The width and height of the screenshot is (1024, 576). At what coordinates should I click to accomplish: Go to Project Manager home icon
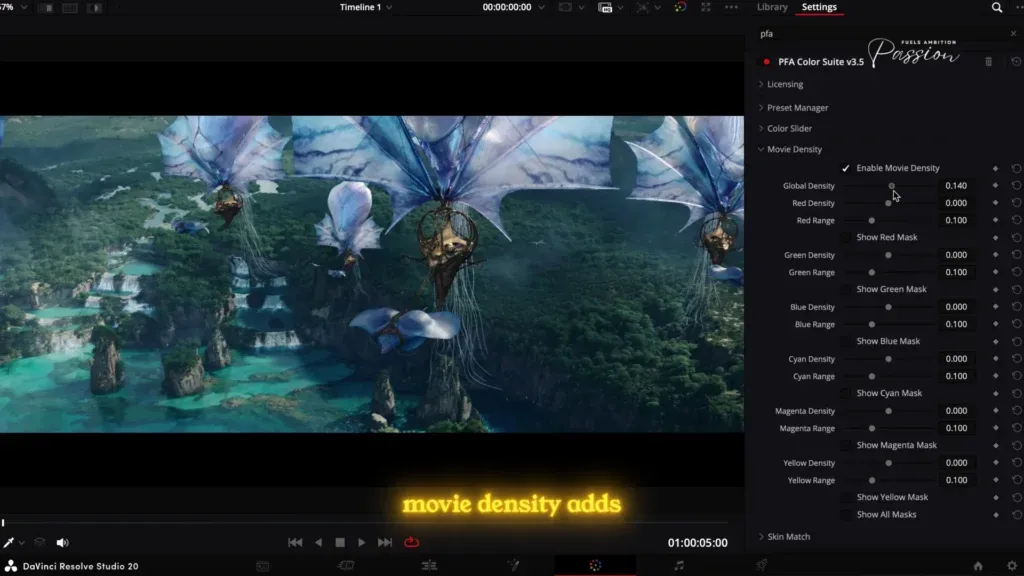(x=978, y=566)
